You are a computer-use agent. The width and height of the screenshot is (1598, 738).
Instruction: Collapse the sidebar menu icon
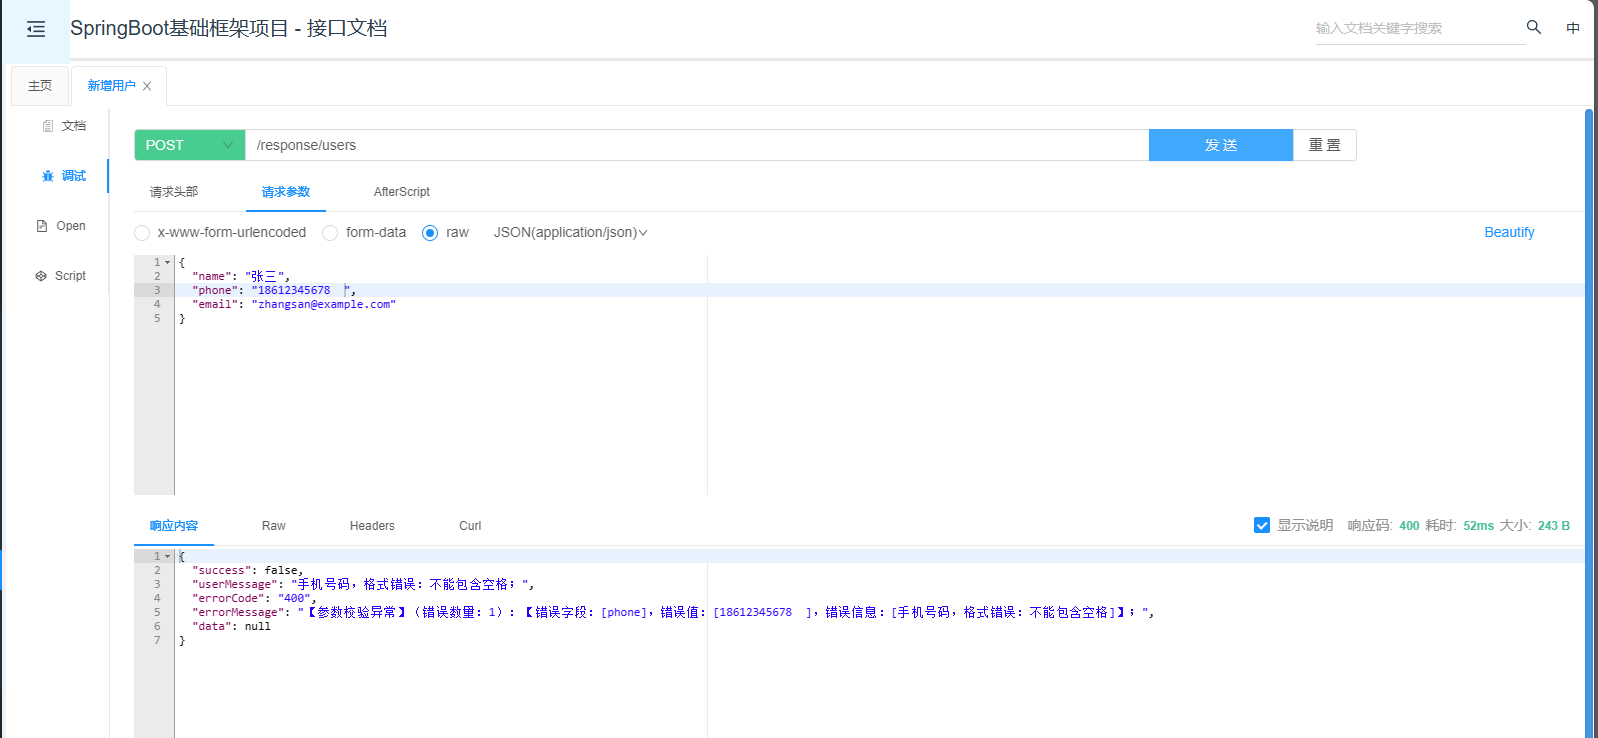click(36, 29)
